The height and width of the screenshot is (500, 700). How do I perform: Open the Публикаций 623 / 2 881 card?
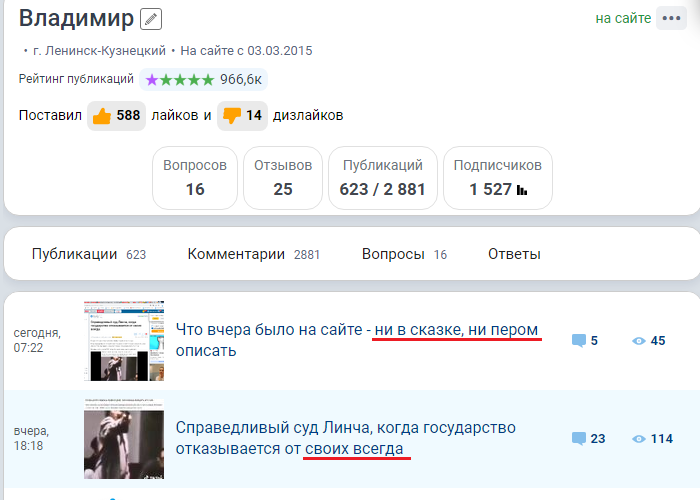click(x=383, y=178)
